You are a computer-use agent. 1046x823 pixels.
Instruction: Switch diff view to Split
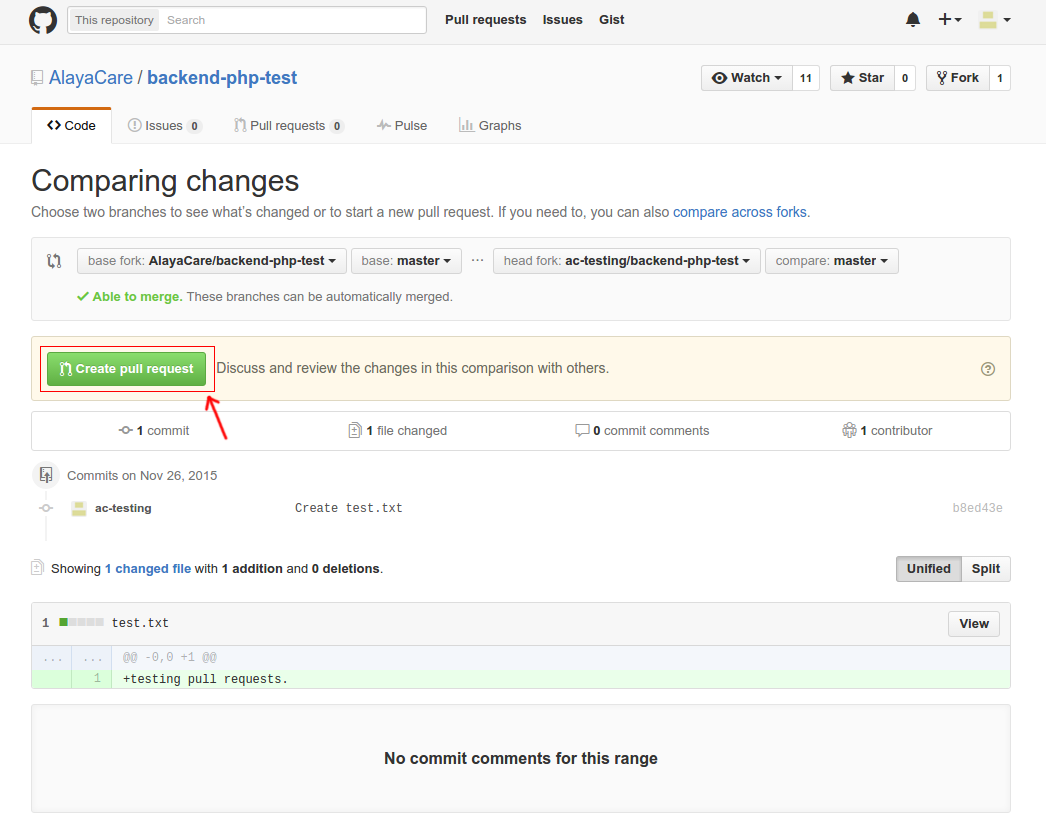pyautogui.click(x=985, y=569)
